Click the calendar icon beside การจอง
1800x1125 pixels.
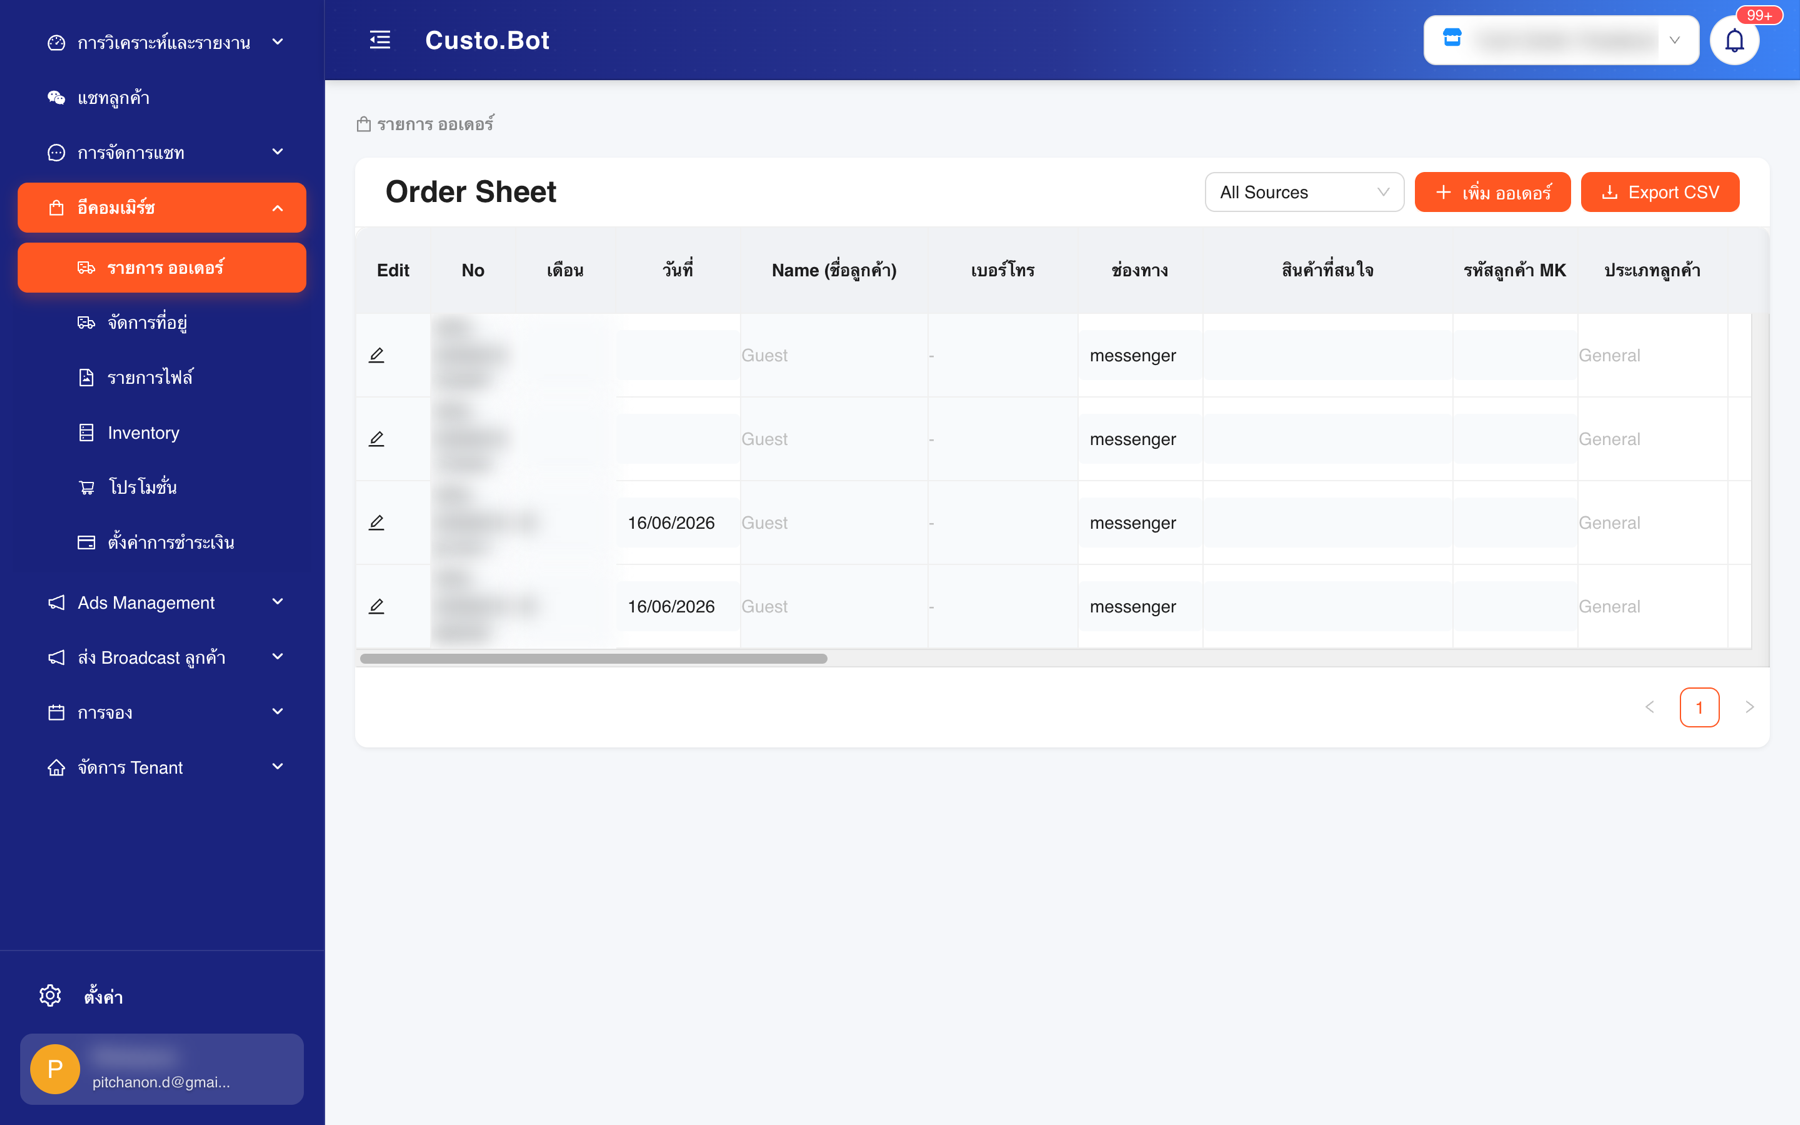tap(56, 713)
